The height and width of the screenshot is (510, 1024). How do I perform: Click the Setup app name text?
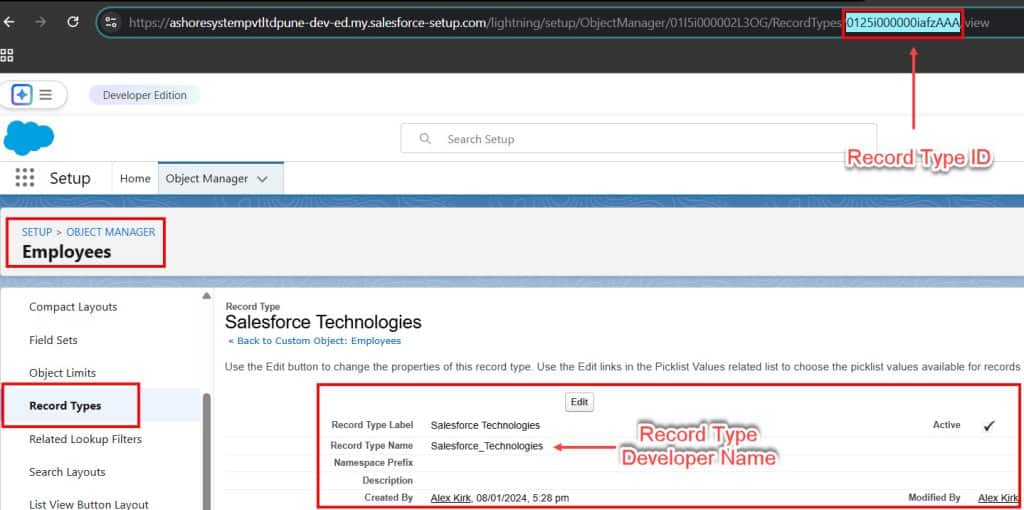(x=70, y=178)
